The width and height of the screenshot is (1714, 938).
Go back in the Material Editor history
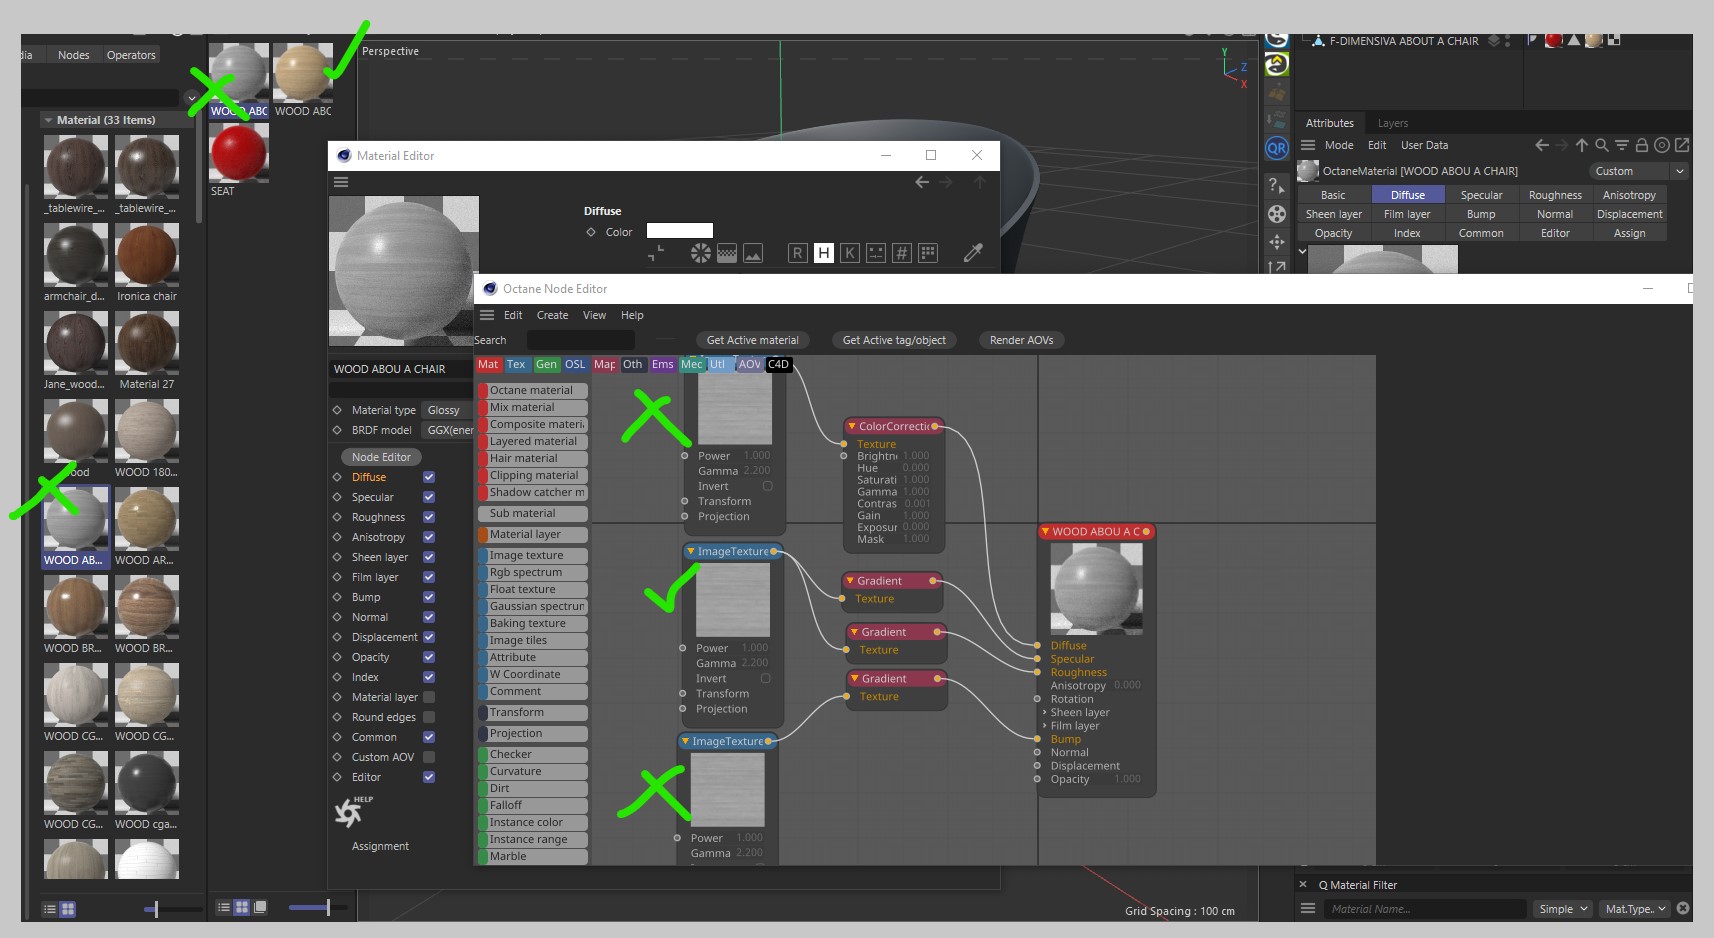click(922, 182)
